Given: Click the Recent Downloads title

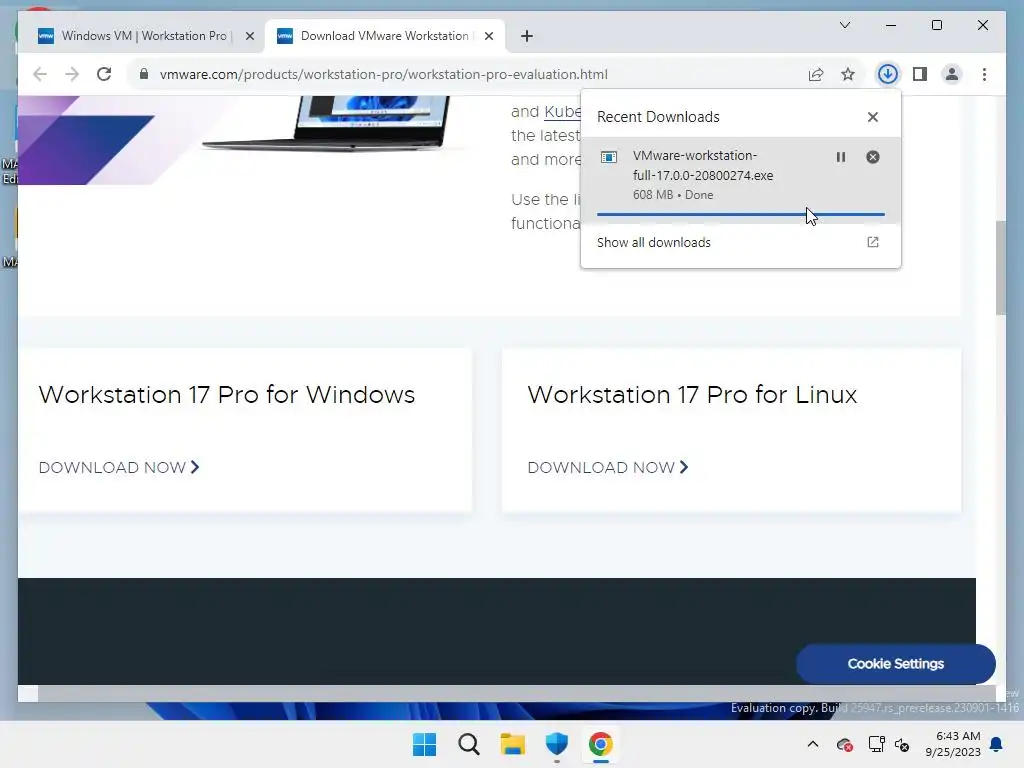Looking at the screenshot, I should pos(658,117).
